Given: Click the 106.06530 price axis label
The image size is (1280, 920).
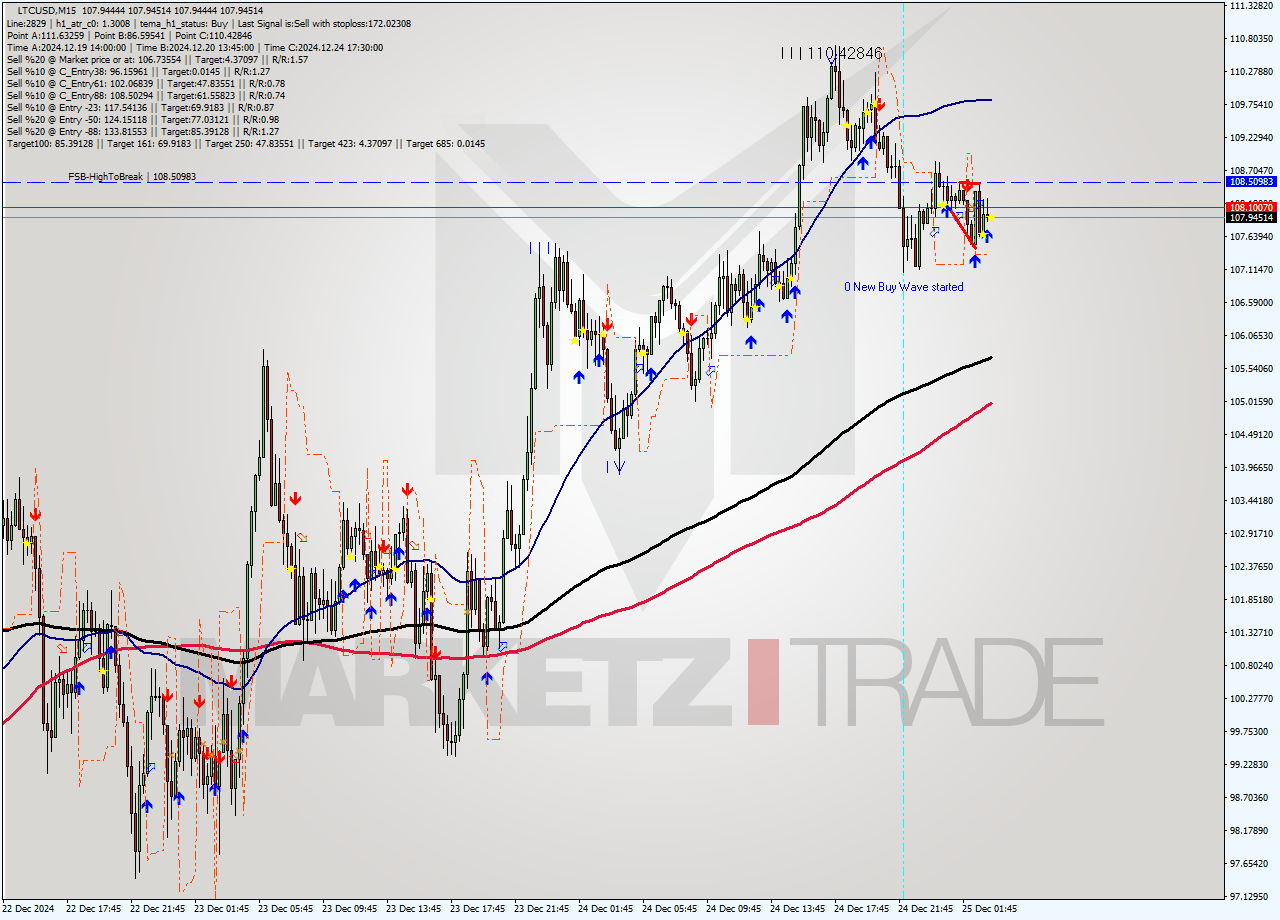Looking at the screenshot, I should tap(1251, 335).
